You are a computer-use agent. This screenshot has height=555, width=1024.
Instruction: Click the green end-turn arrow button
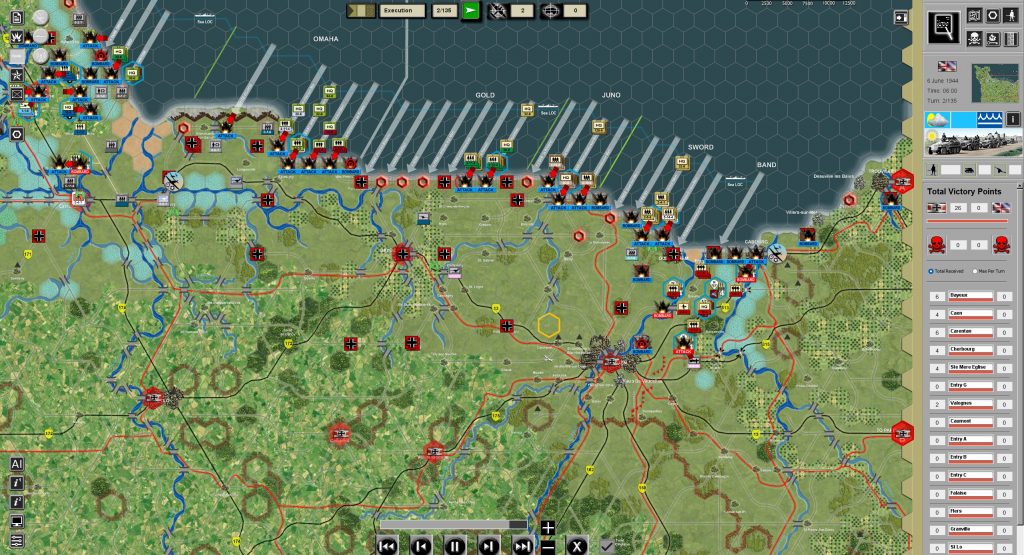pyautogui.click(x=471, y=10)
